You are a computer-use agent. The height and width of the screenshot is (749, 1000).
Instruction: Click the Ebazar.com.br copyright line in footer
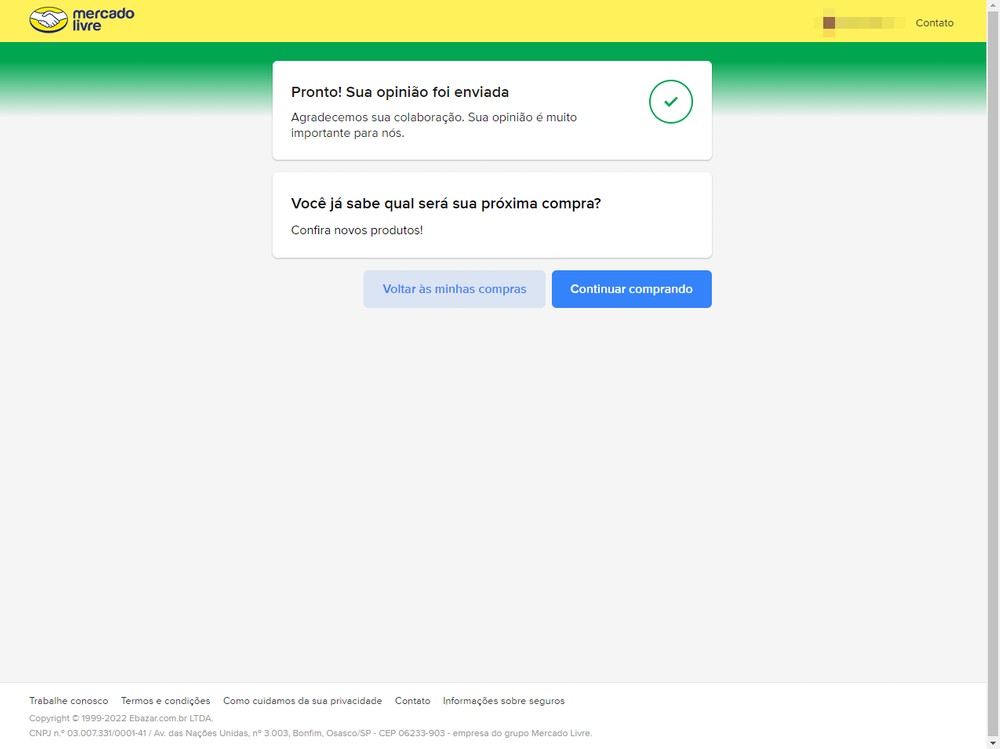[121, 718]
